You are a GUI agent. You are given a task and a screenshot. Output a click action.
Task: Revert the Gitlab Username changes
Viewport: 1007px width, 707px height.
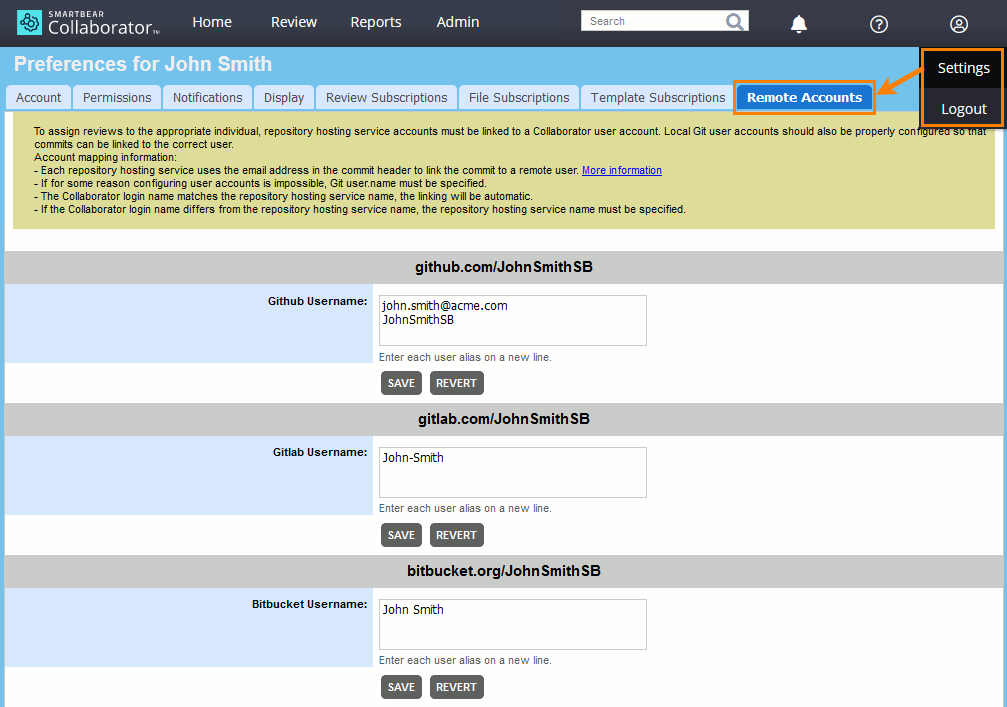(457, 536)
